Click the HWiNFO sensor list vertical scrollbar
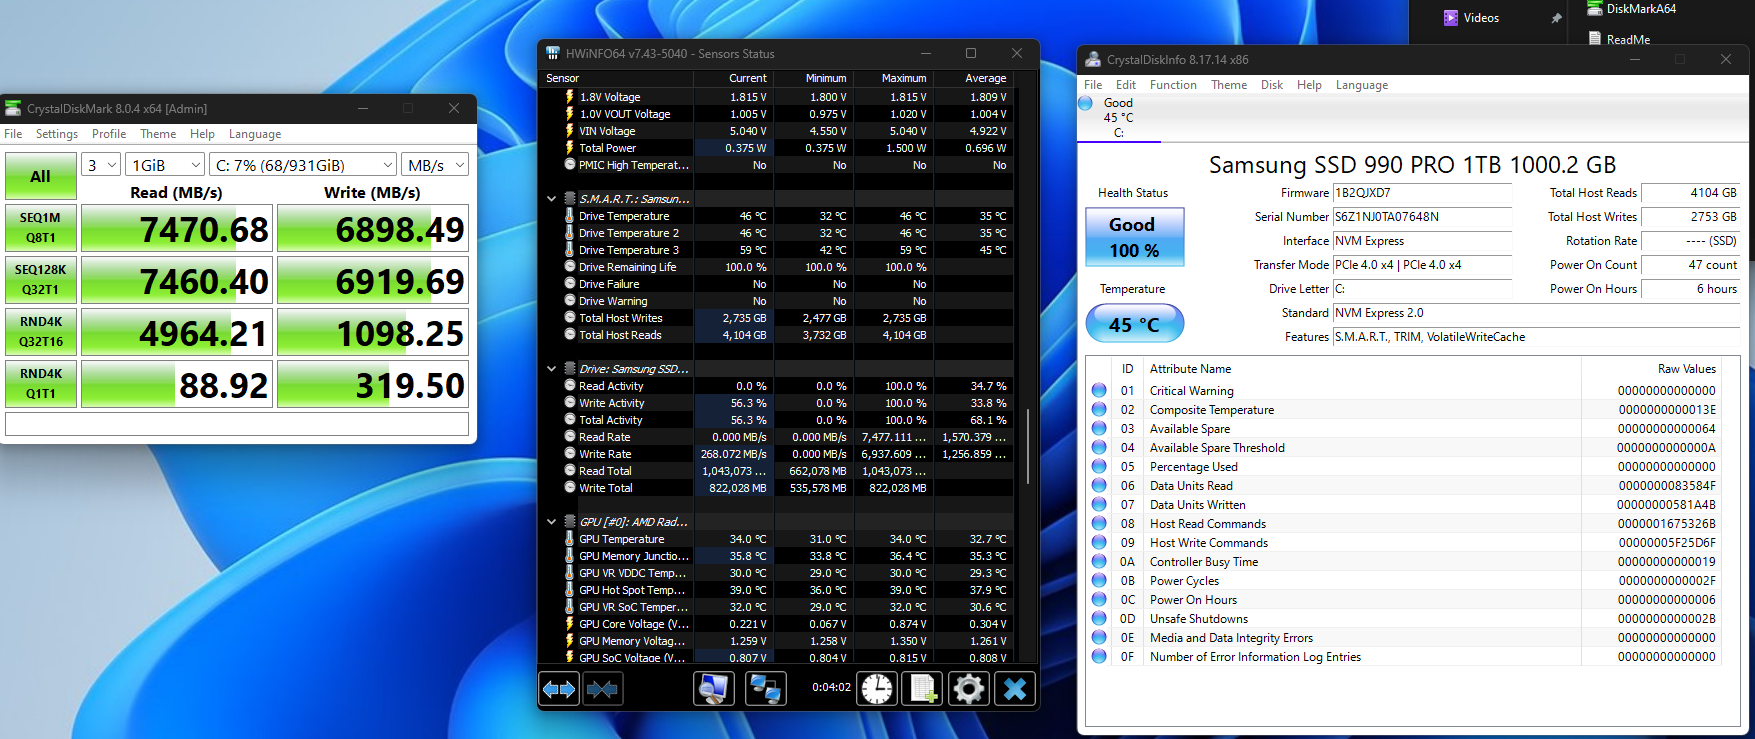This screenshot has width=1755, height=739. 1028,446
